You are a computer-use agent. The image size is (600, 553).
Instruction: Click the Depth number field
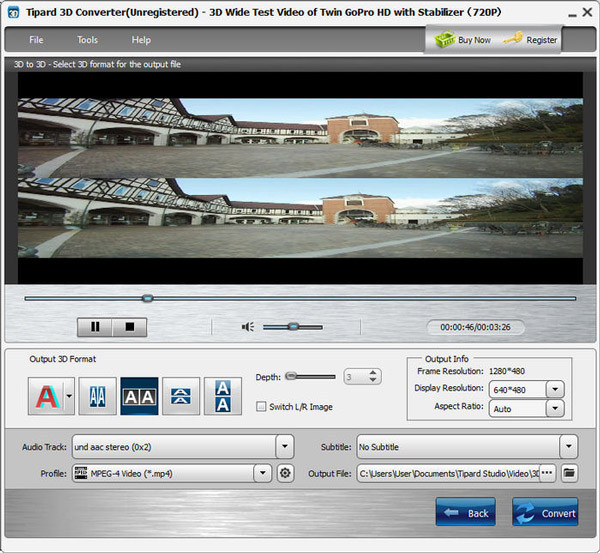point(356,377)
